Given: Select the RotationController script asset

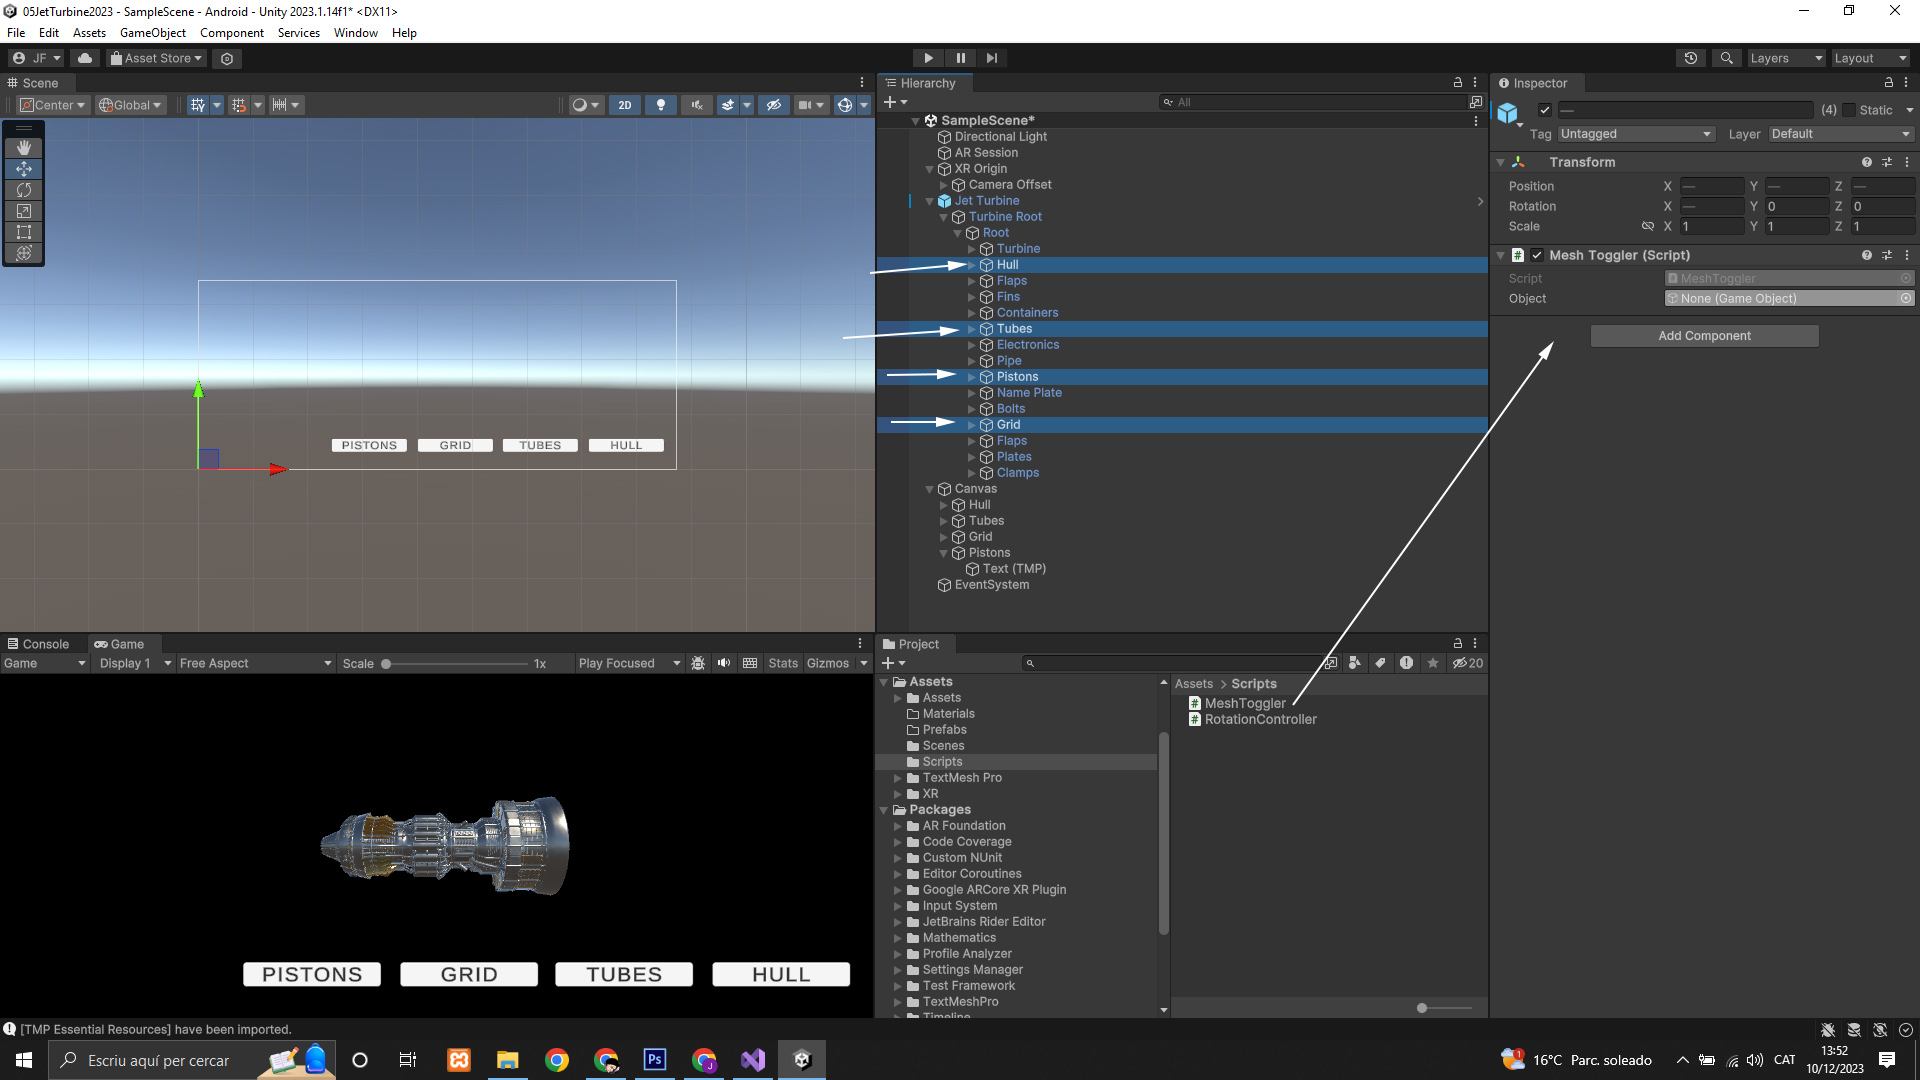Looking at the screenshot, I should [x=1260, y=719].
